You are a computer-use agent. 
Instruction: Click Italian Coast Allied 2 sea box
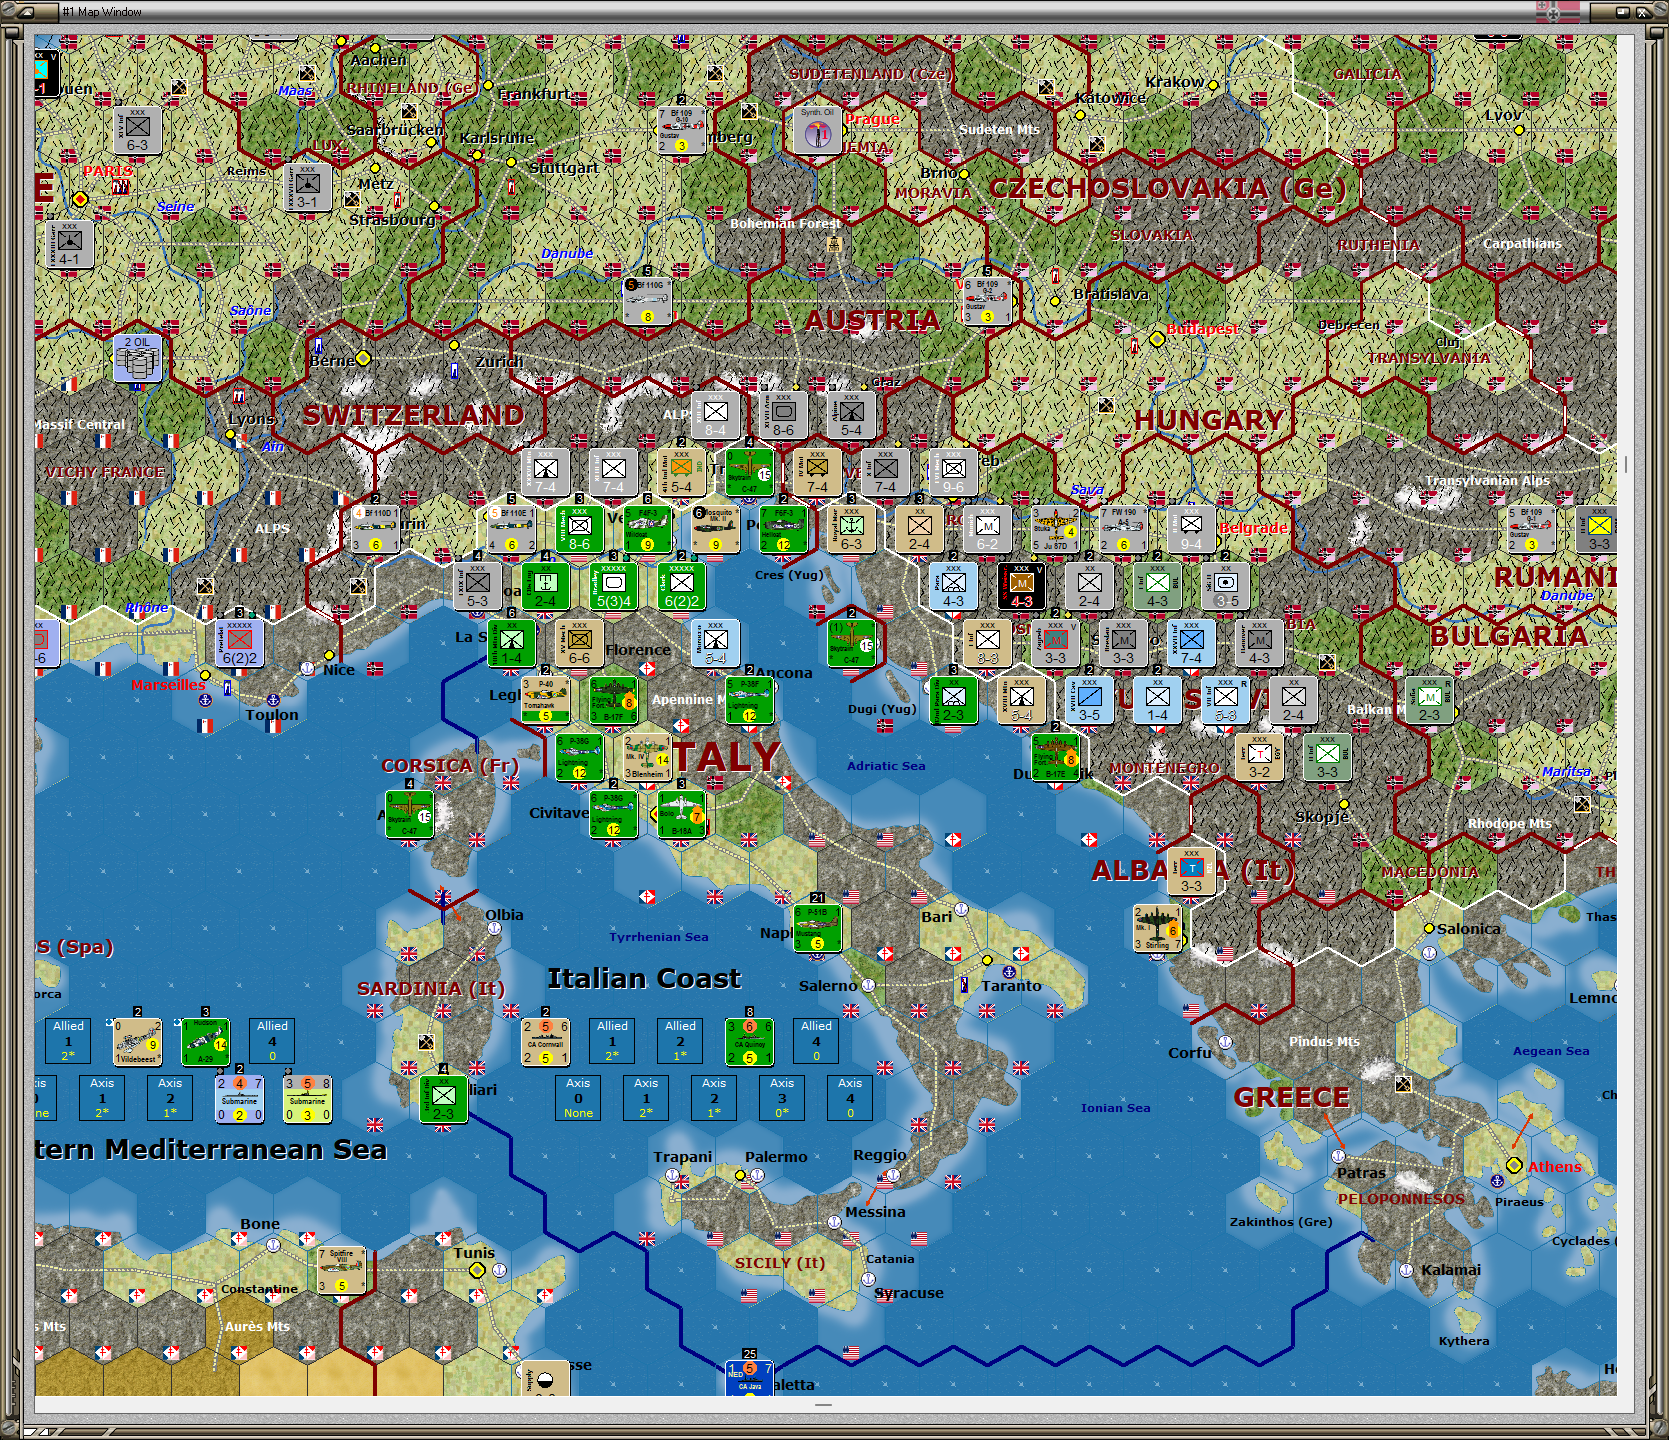coord(680,1041)
